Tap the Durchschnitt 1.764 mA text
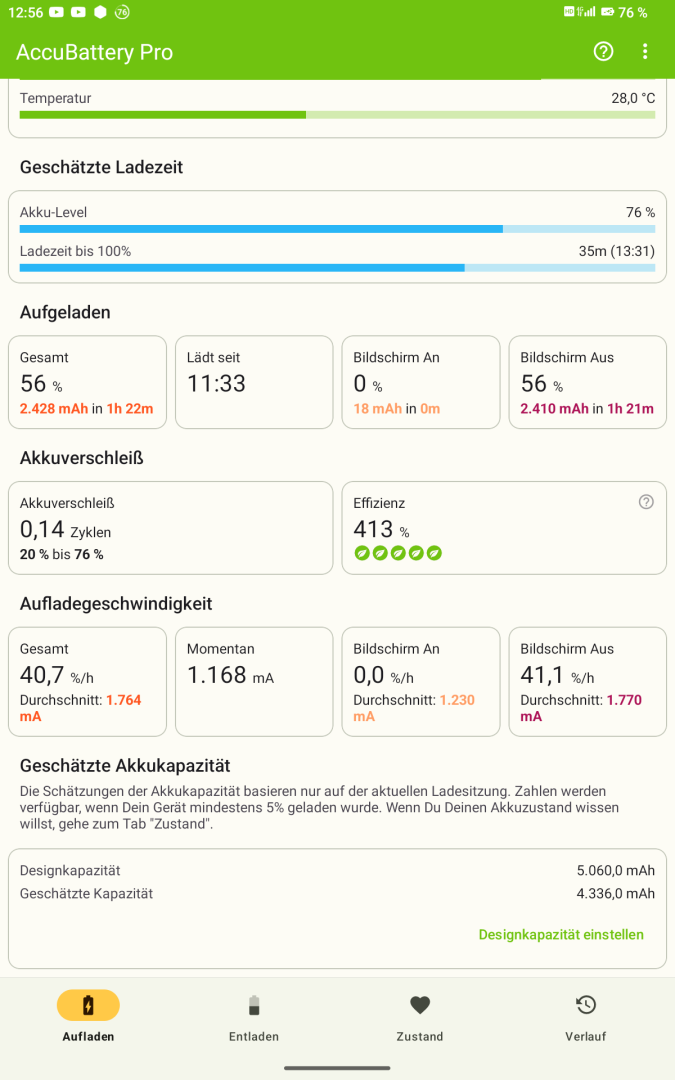Image resolution: width=675 pixels, height=1080 pixels. tap(81, 708)
